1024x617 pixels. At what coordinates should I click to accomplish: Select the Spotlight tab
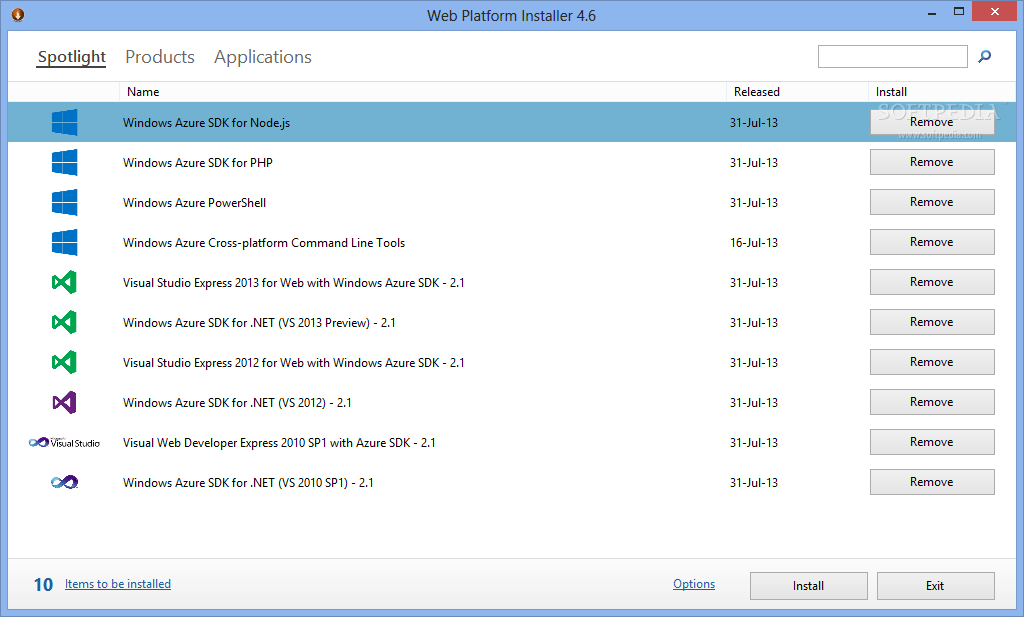coord(71,57)
